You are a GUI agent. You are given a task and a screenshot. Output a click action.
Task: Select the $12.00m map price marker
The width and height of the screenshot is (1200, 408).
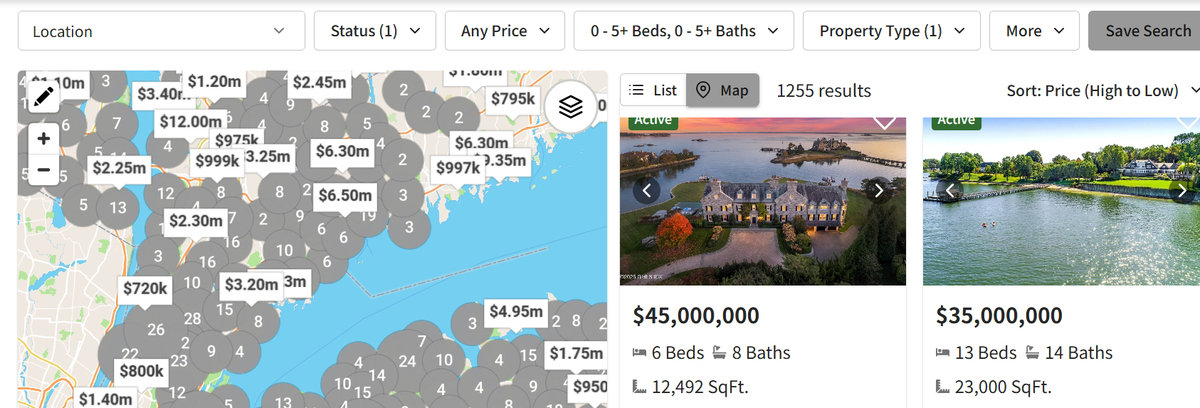[x=190, y=121]
